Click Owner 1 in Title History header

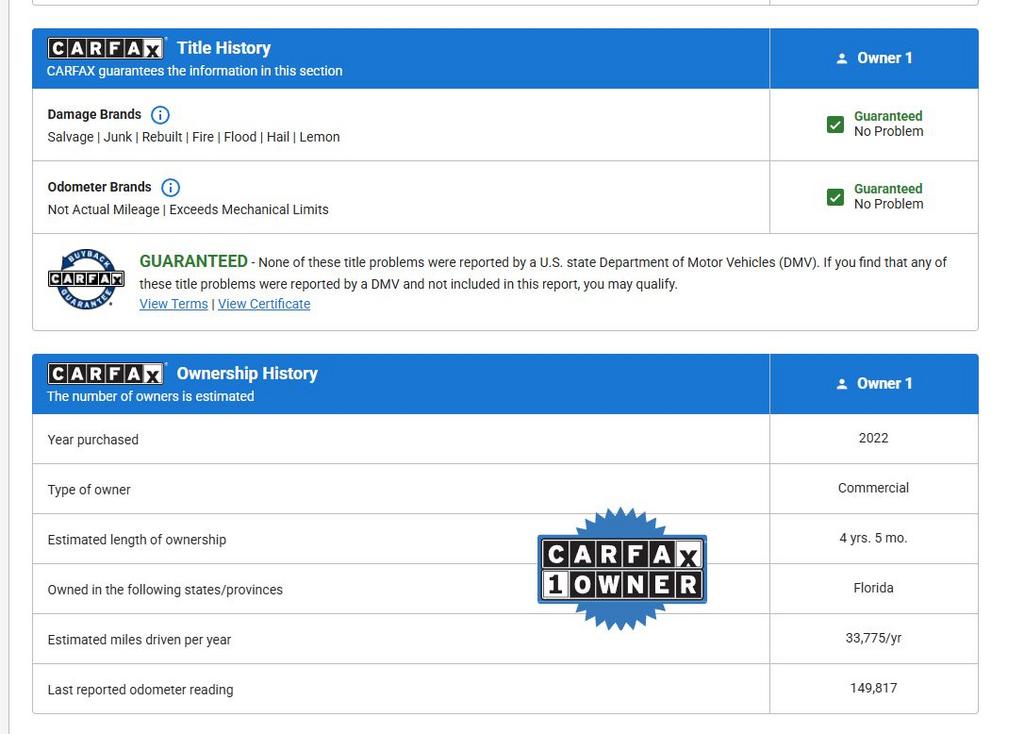coord(884,58)
